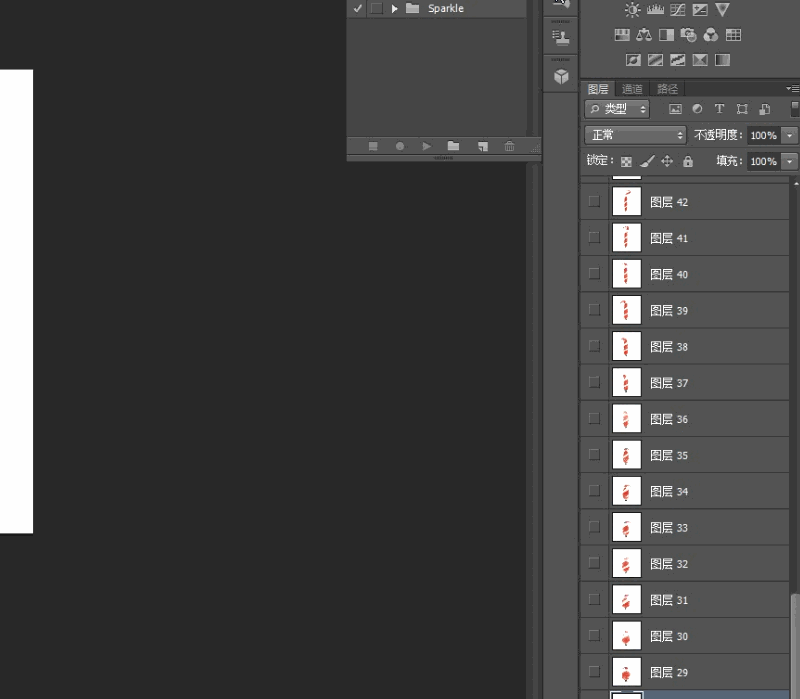
Task: Add a Curves adjustment layer
Action: 678,10
